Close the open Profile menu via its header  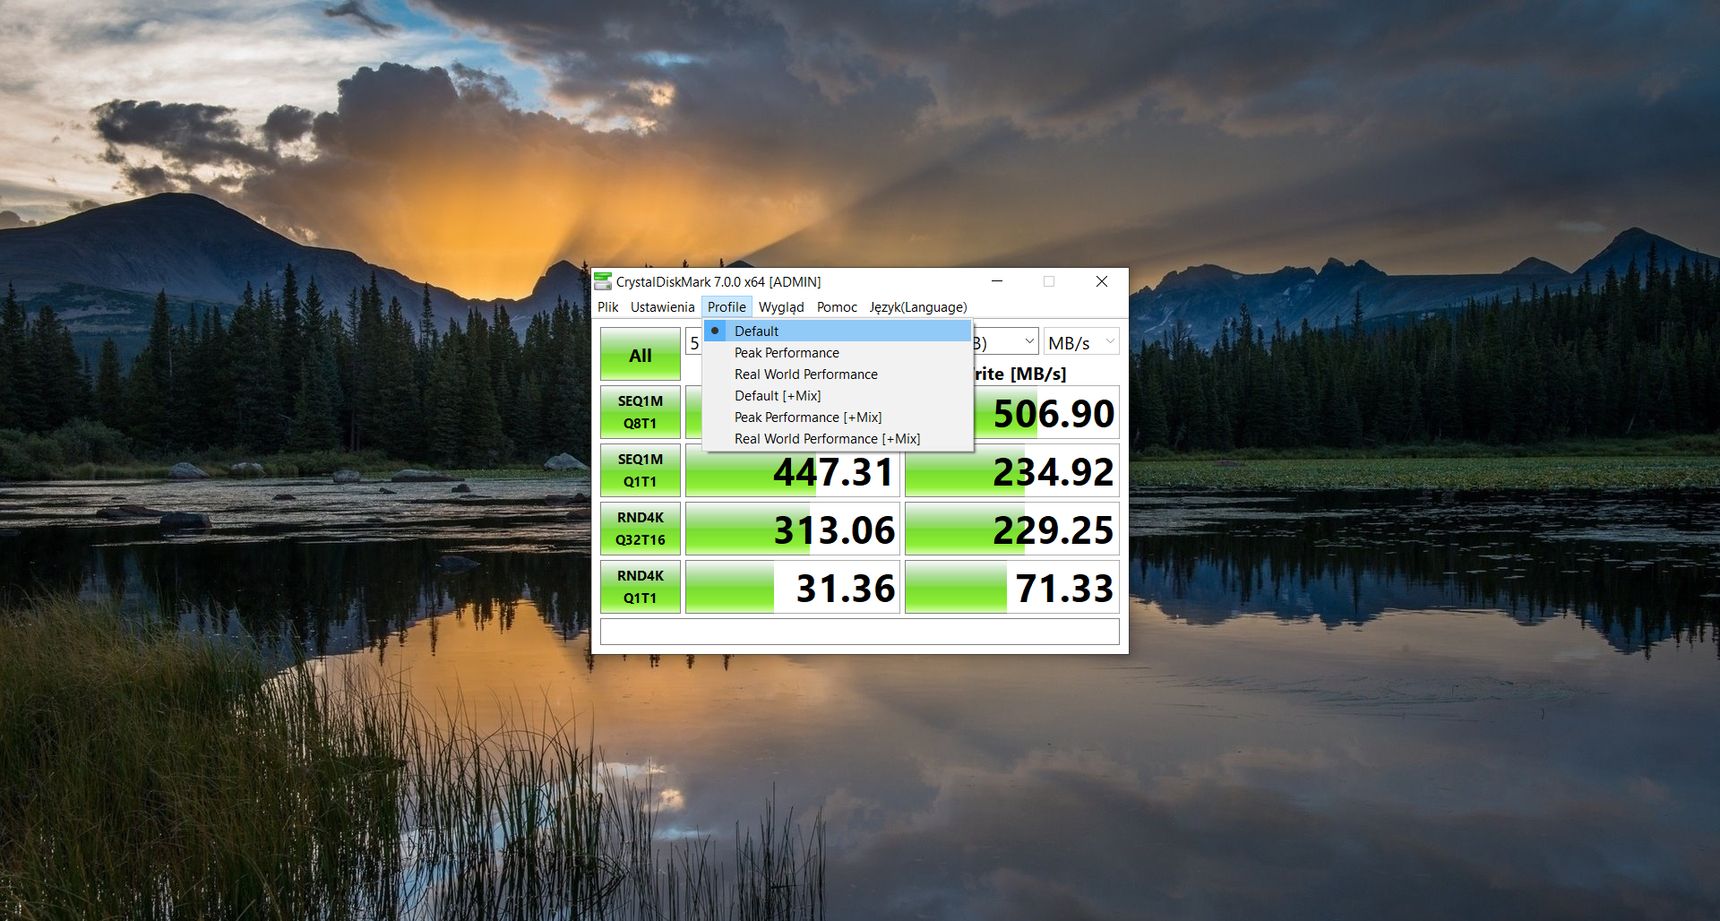tap(727, 307)
